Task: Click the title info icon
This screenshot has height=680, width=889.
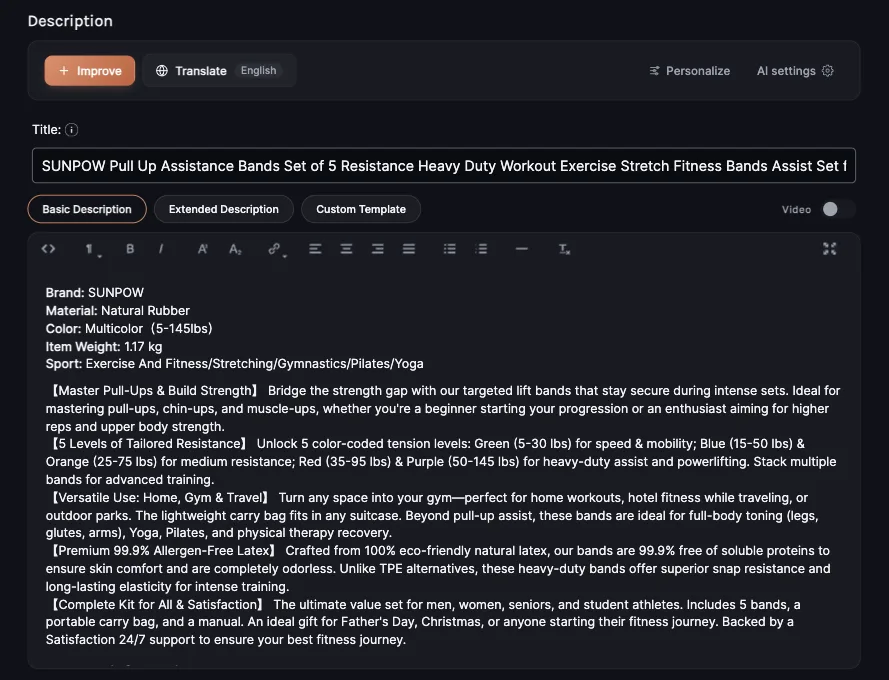Action: [71, 130]
